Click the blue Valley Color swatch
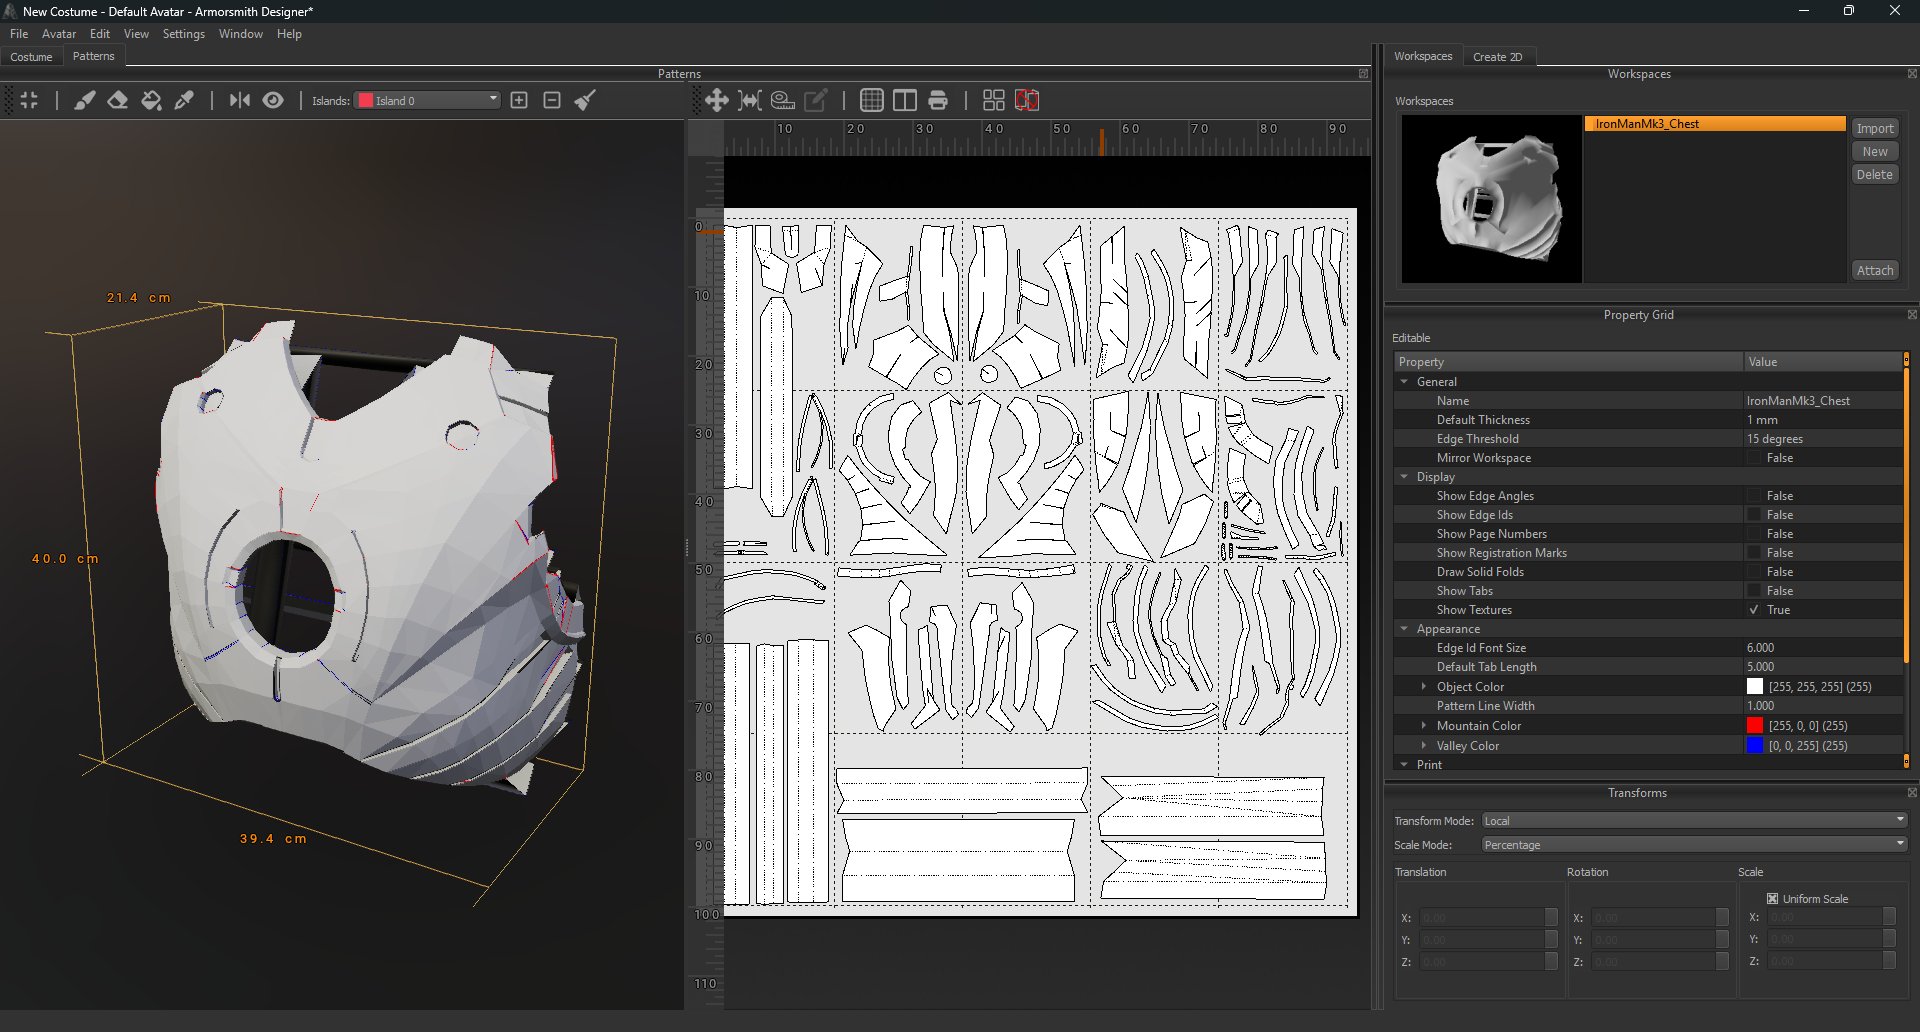Image resolution: width=1920 pixels, height=1032 pixels. [x=1755, y=746]
